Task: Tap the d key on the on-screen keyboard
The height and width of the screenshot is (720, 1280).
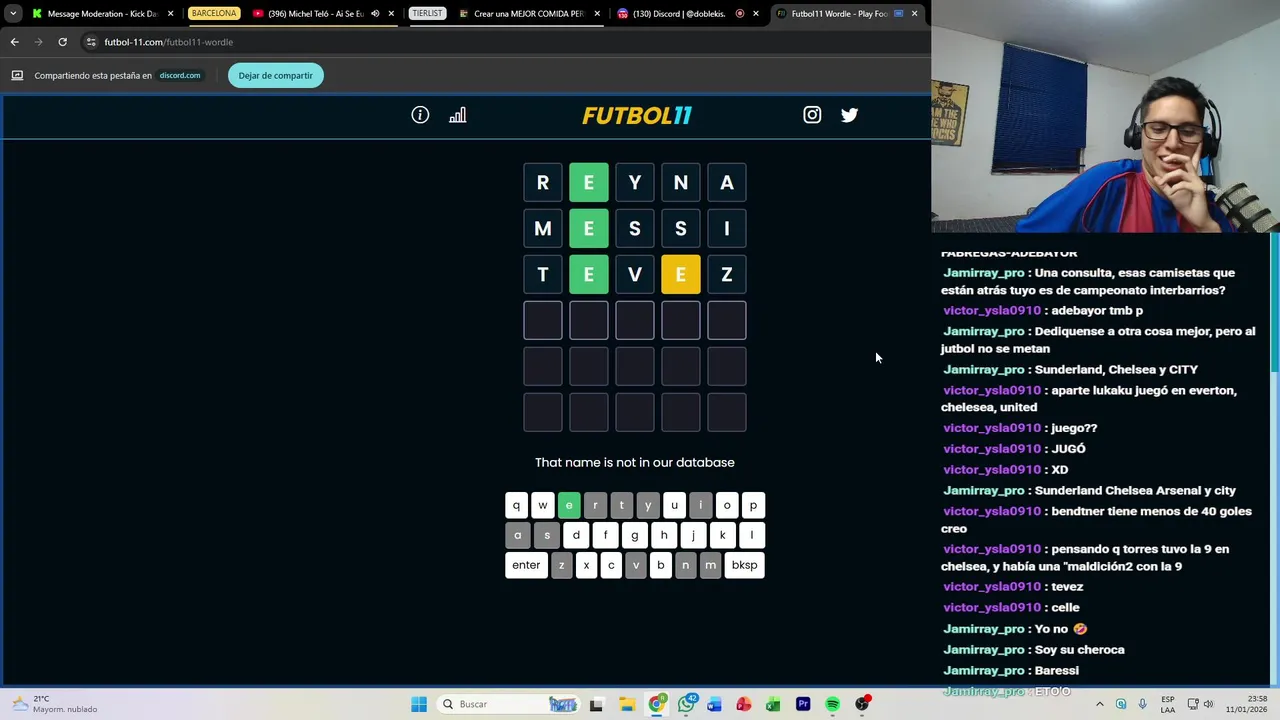Action: click(x=576, y=535)
